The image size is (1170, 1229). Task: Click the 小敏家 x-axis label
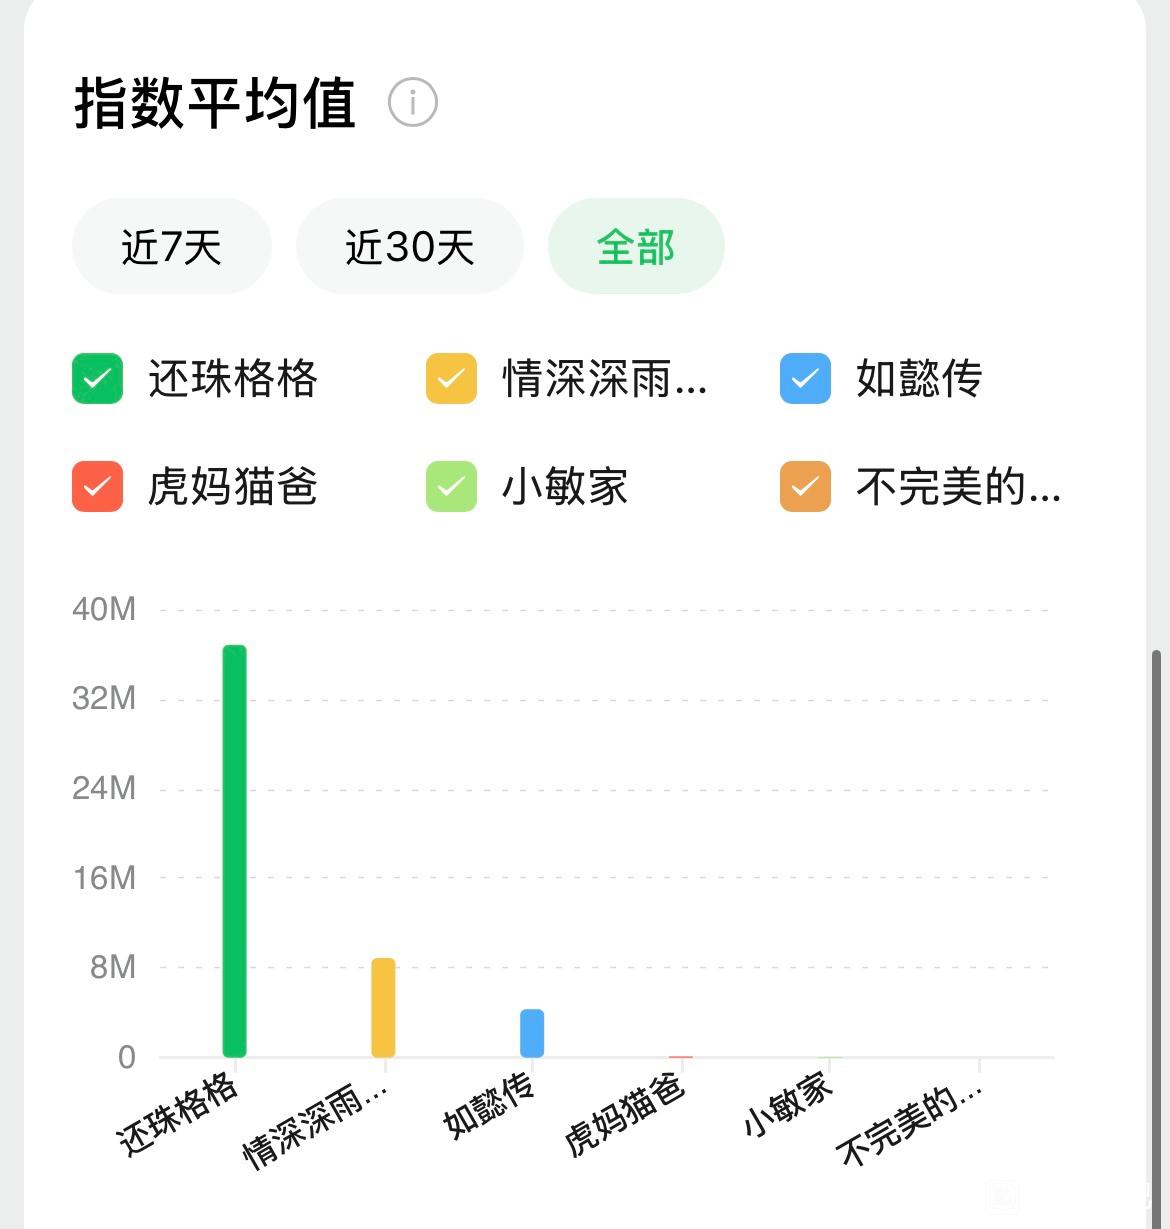point(787,1104)
